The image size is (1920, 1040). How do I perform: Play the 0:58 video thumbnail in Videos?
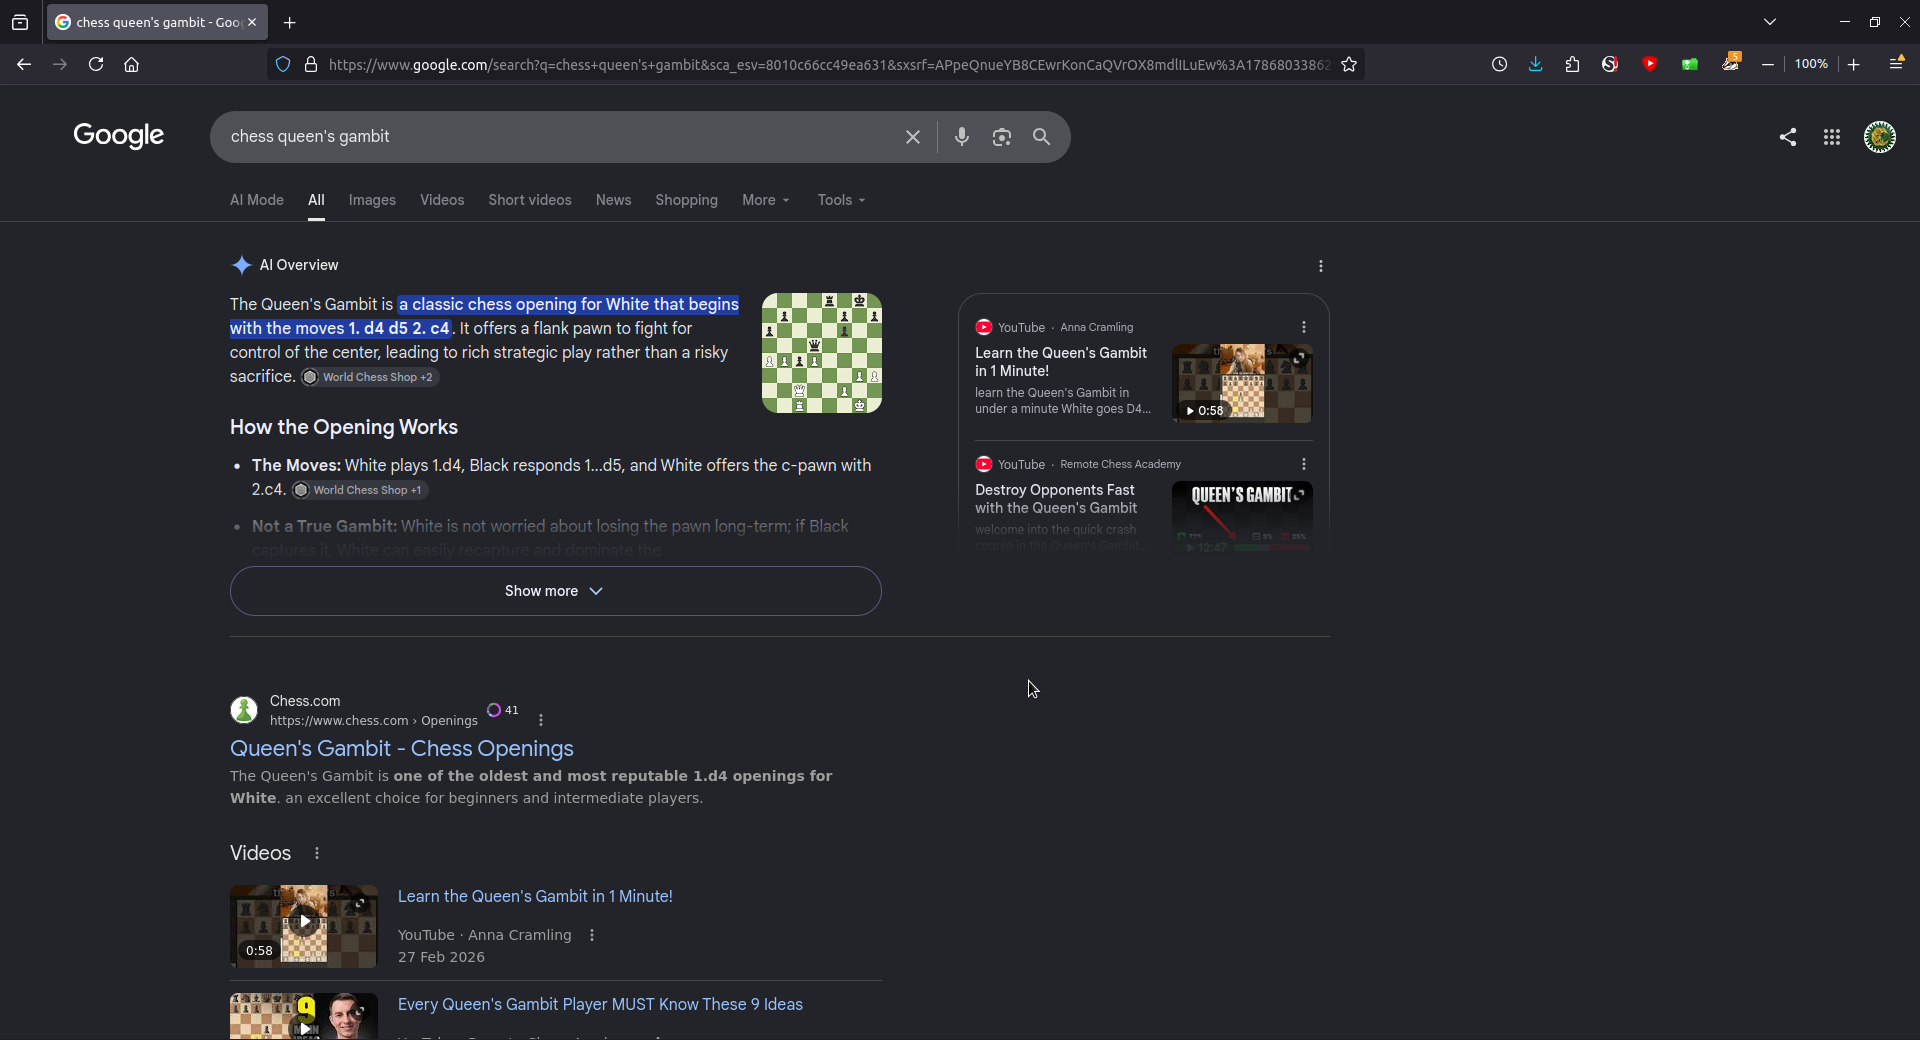(304, 926)
